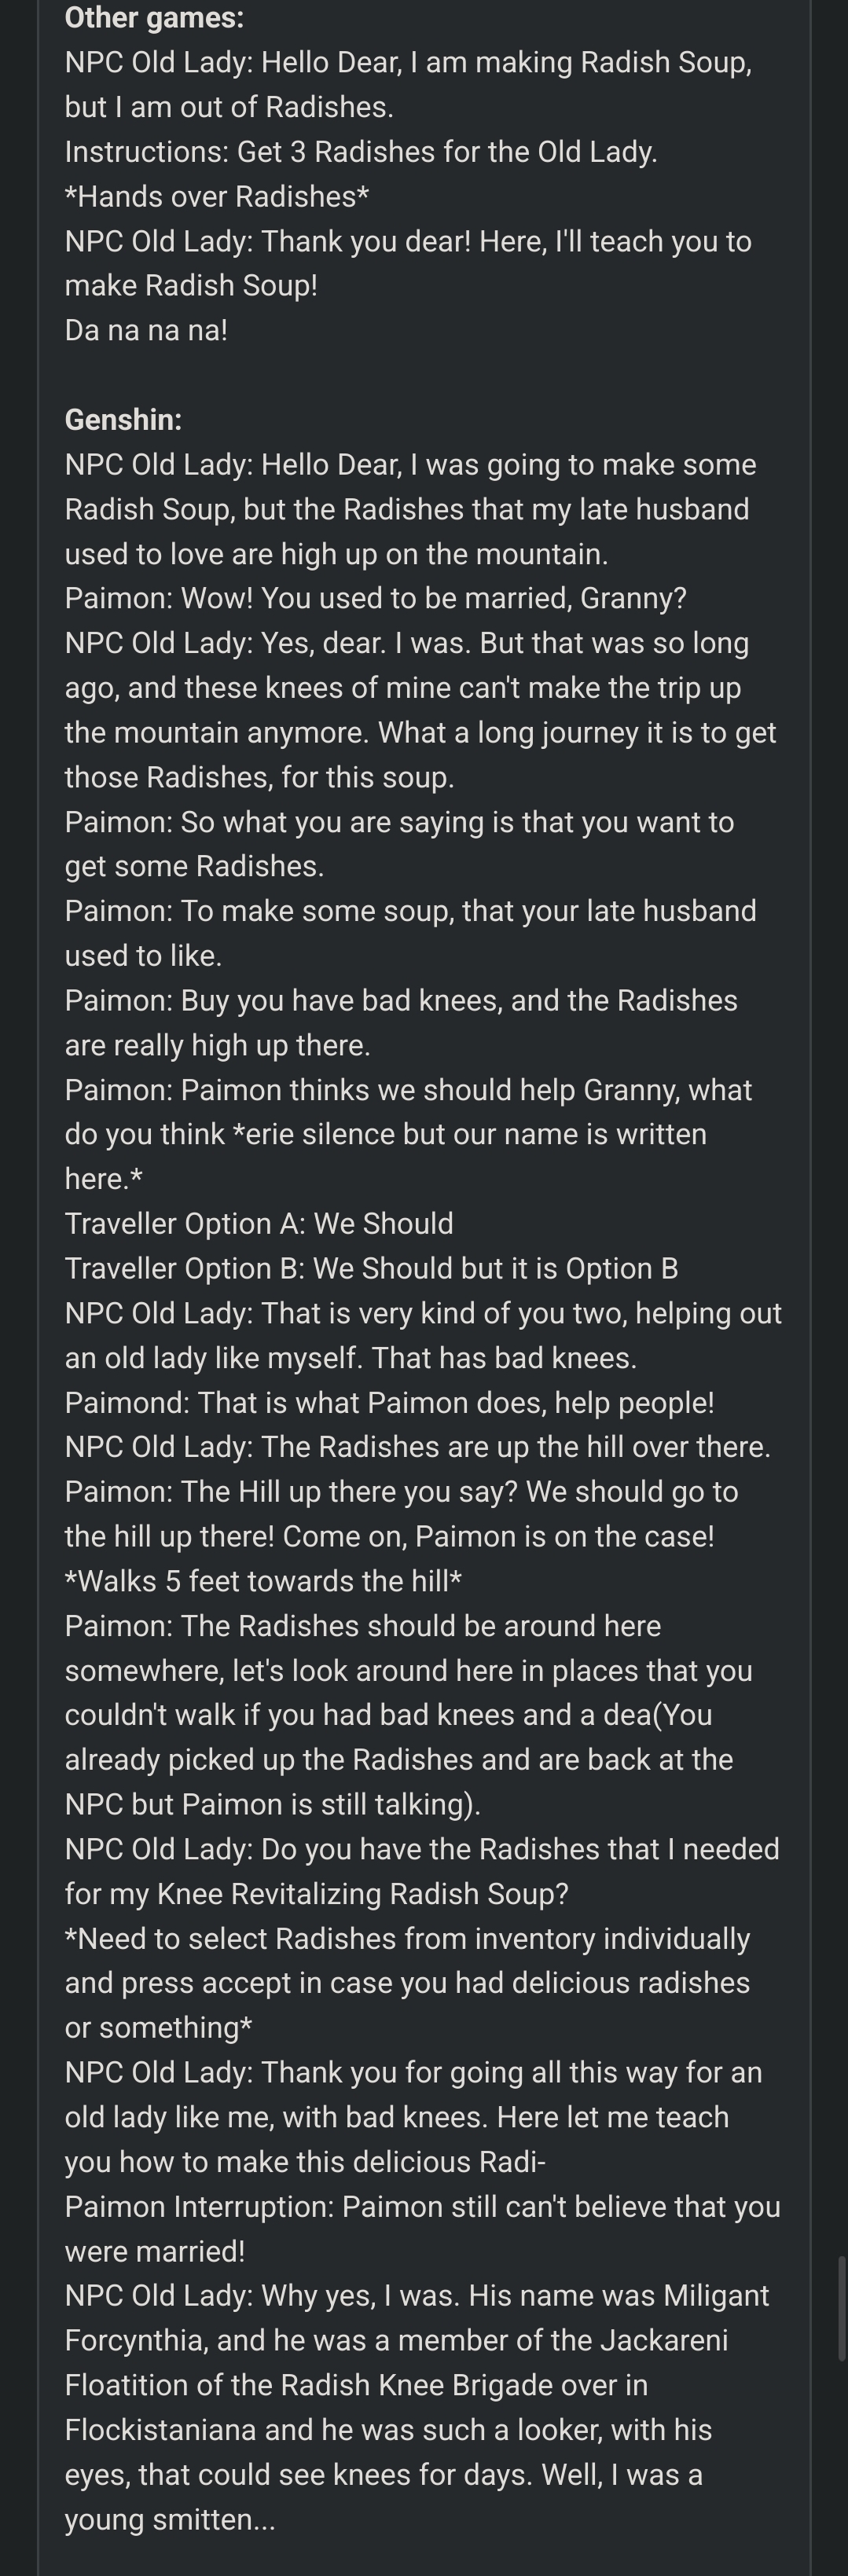848x2576 pixels.
Task: Click the 'make Radish Soup!' line
Action: pos(191,286)
